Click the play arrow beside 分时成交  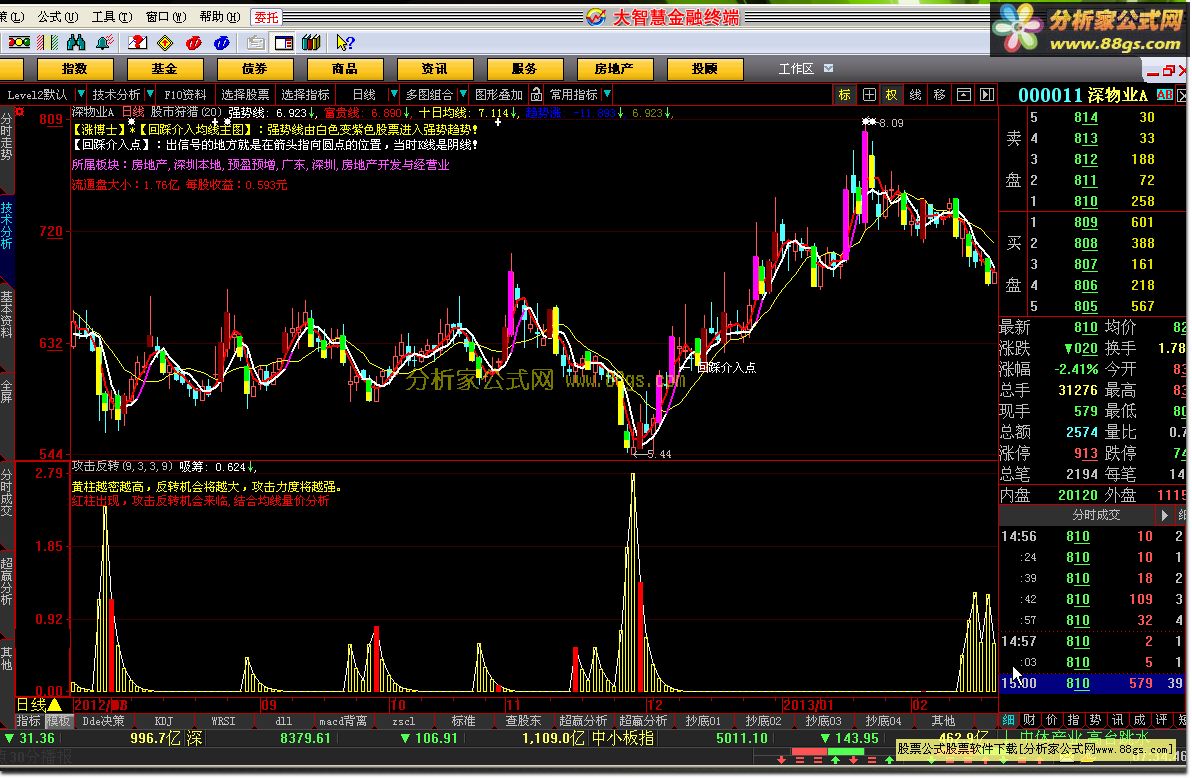coord(1164,515)
